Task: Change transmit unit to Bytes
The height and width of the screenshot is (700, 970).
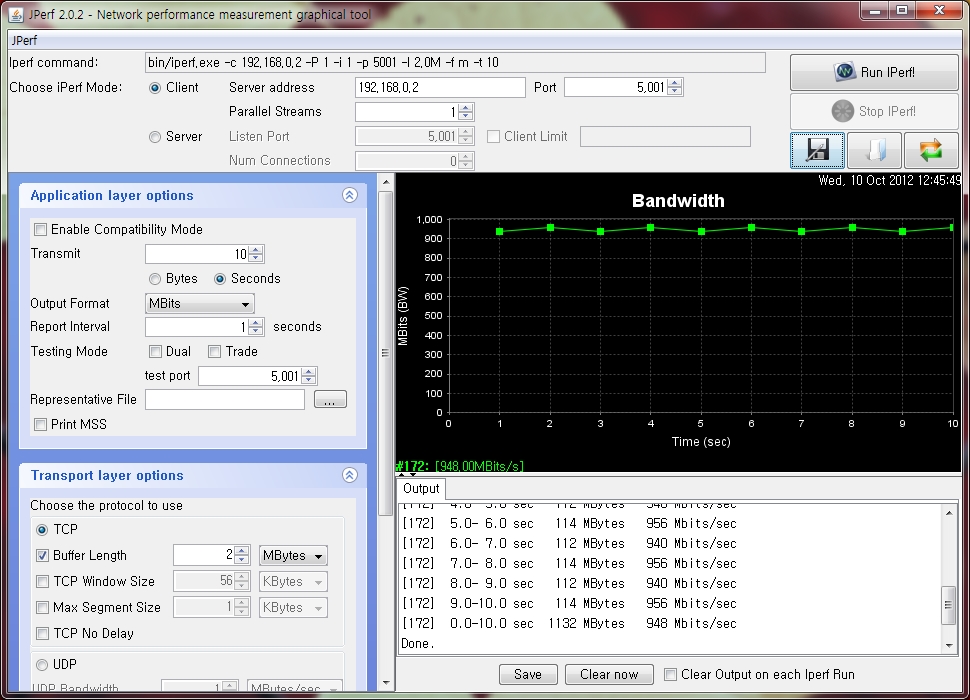Action: (x=155, y=278)
